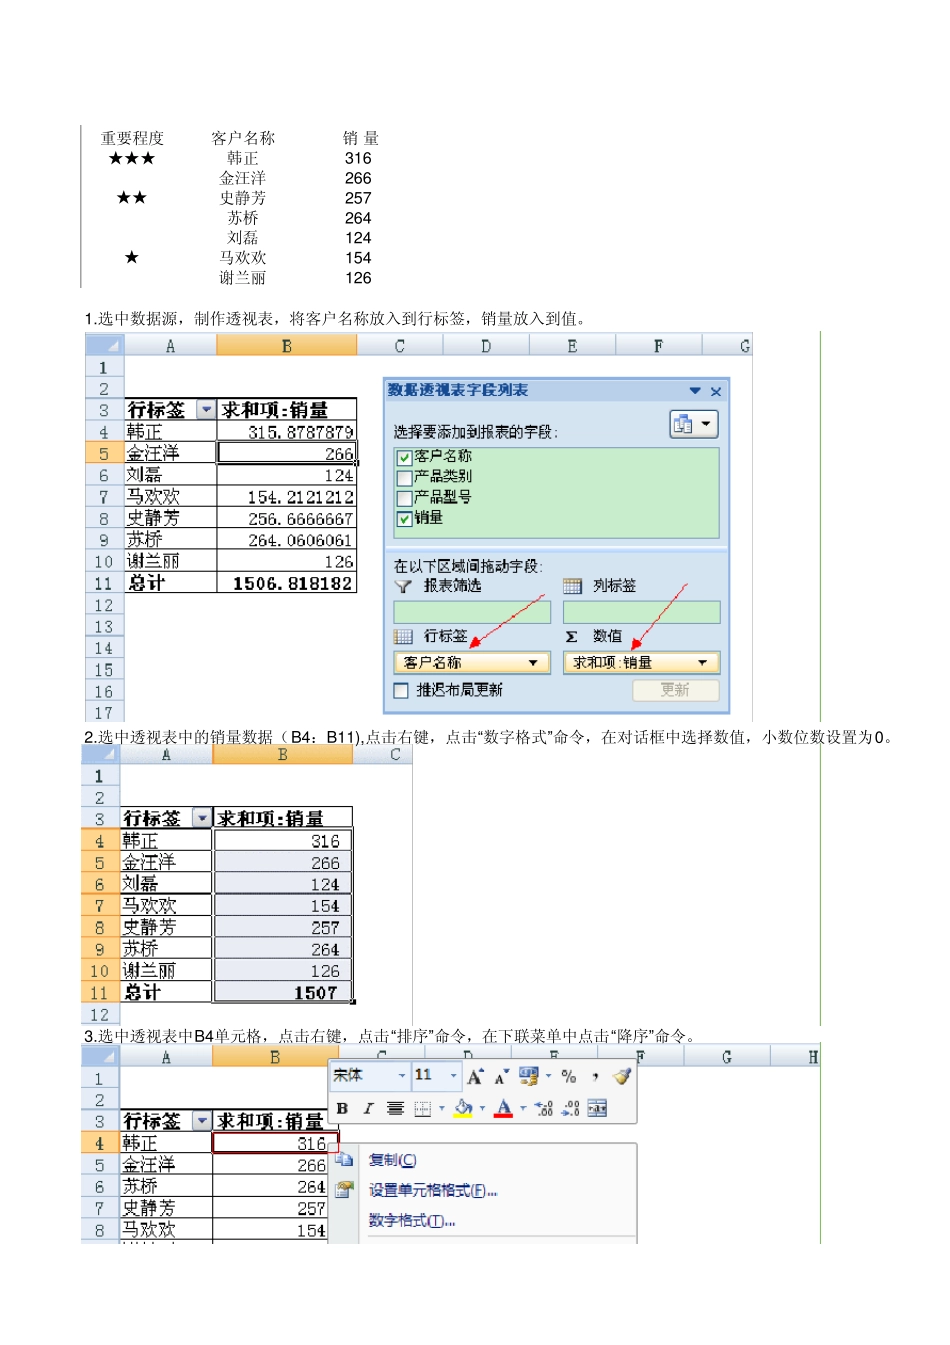Select the cell showing 154.2121212
The image size is (950, 1345).
287,497
